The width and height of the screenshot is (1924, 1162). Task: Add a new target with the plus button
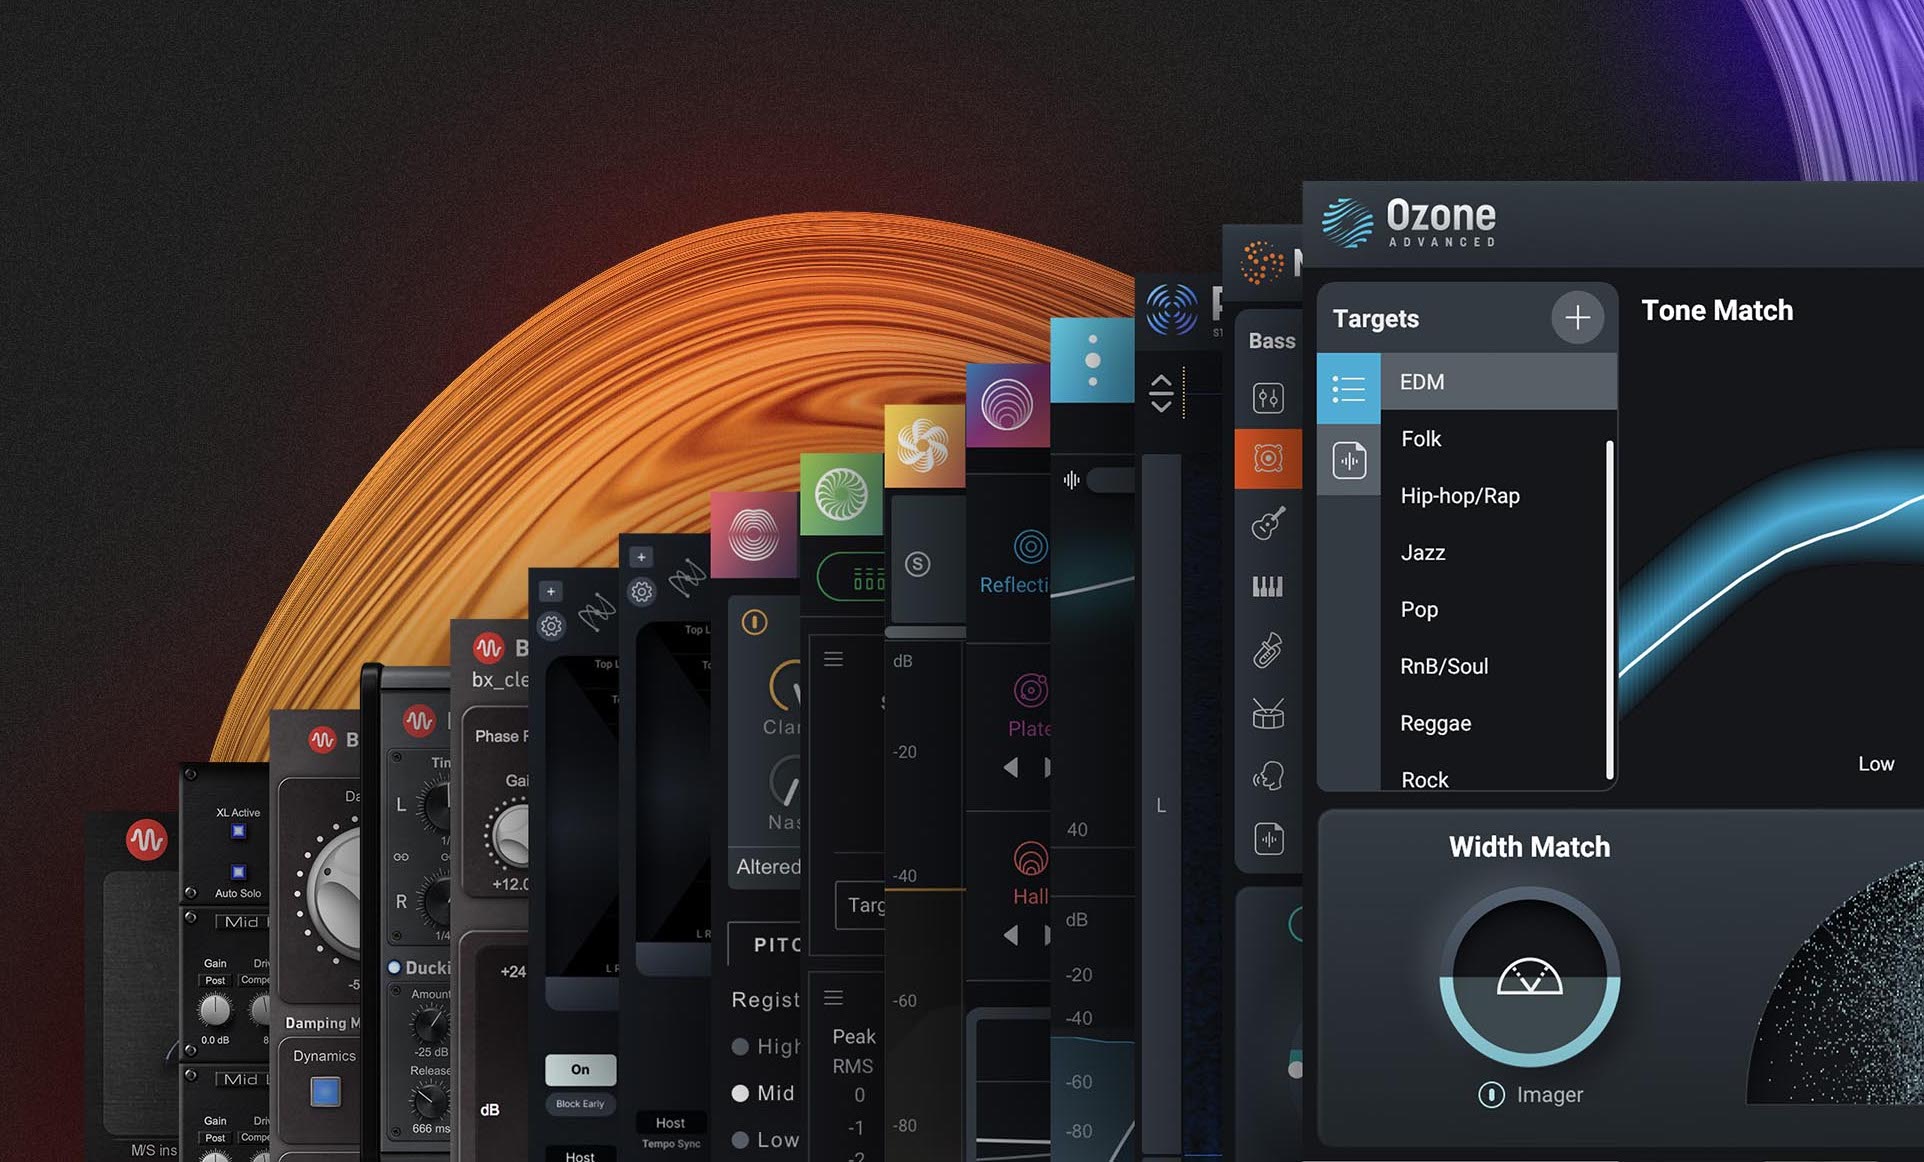point(1577,317)
